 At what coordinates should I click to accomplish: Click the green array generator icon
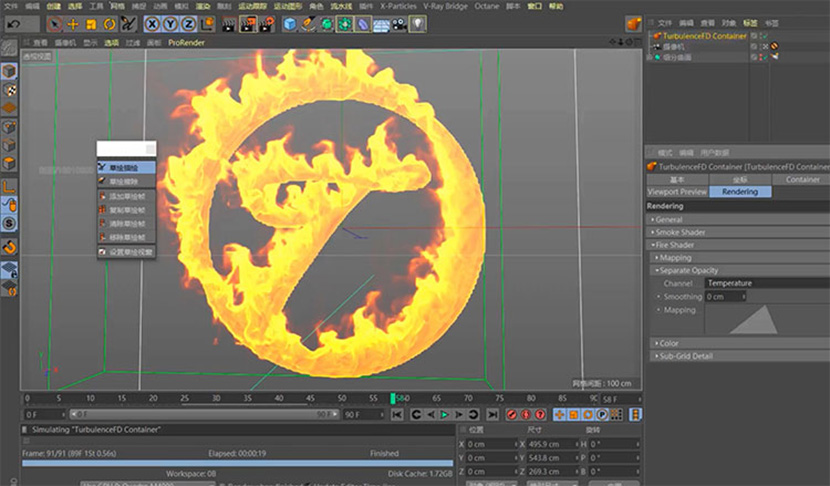pyautogui.click(x=345, y=24)
